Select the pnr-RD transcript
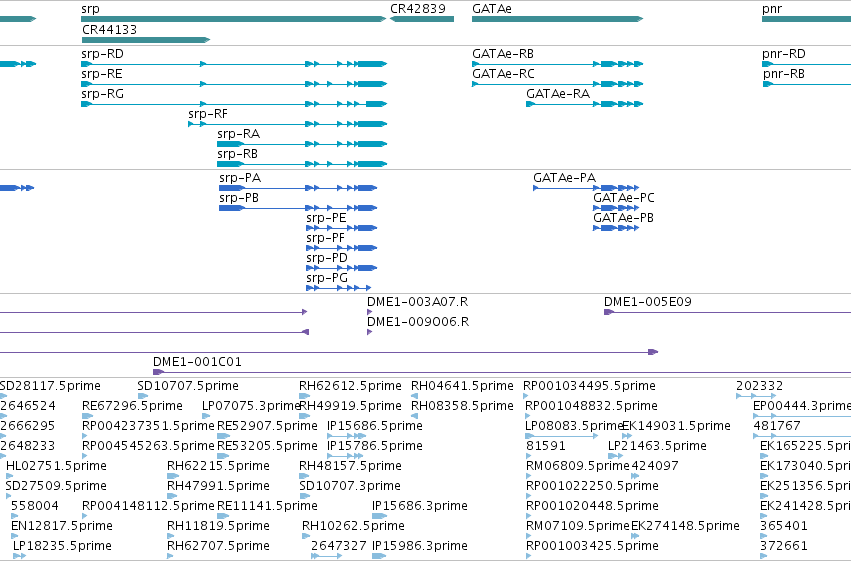 point(806,64)
